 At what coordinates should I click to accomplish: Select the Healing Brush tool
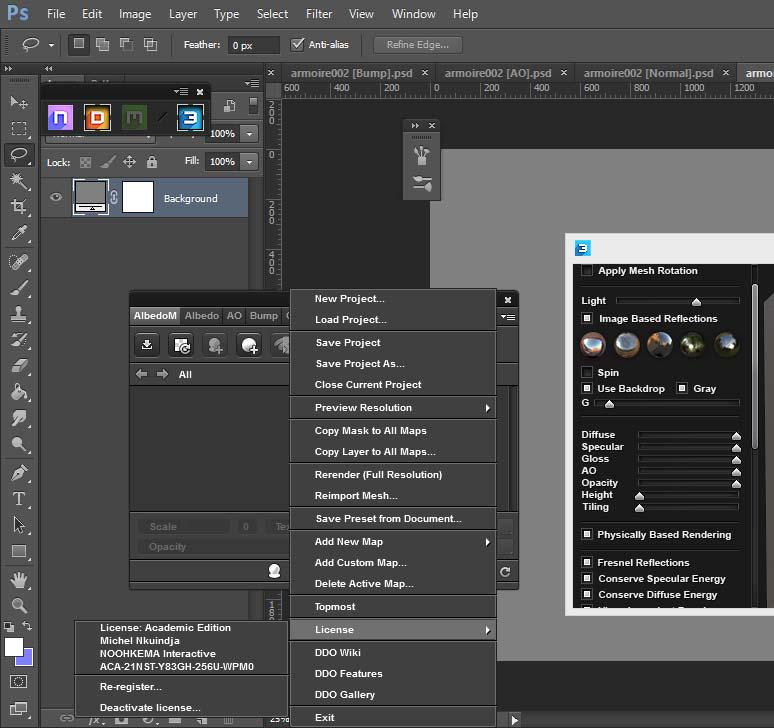tap(19, 262)
